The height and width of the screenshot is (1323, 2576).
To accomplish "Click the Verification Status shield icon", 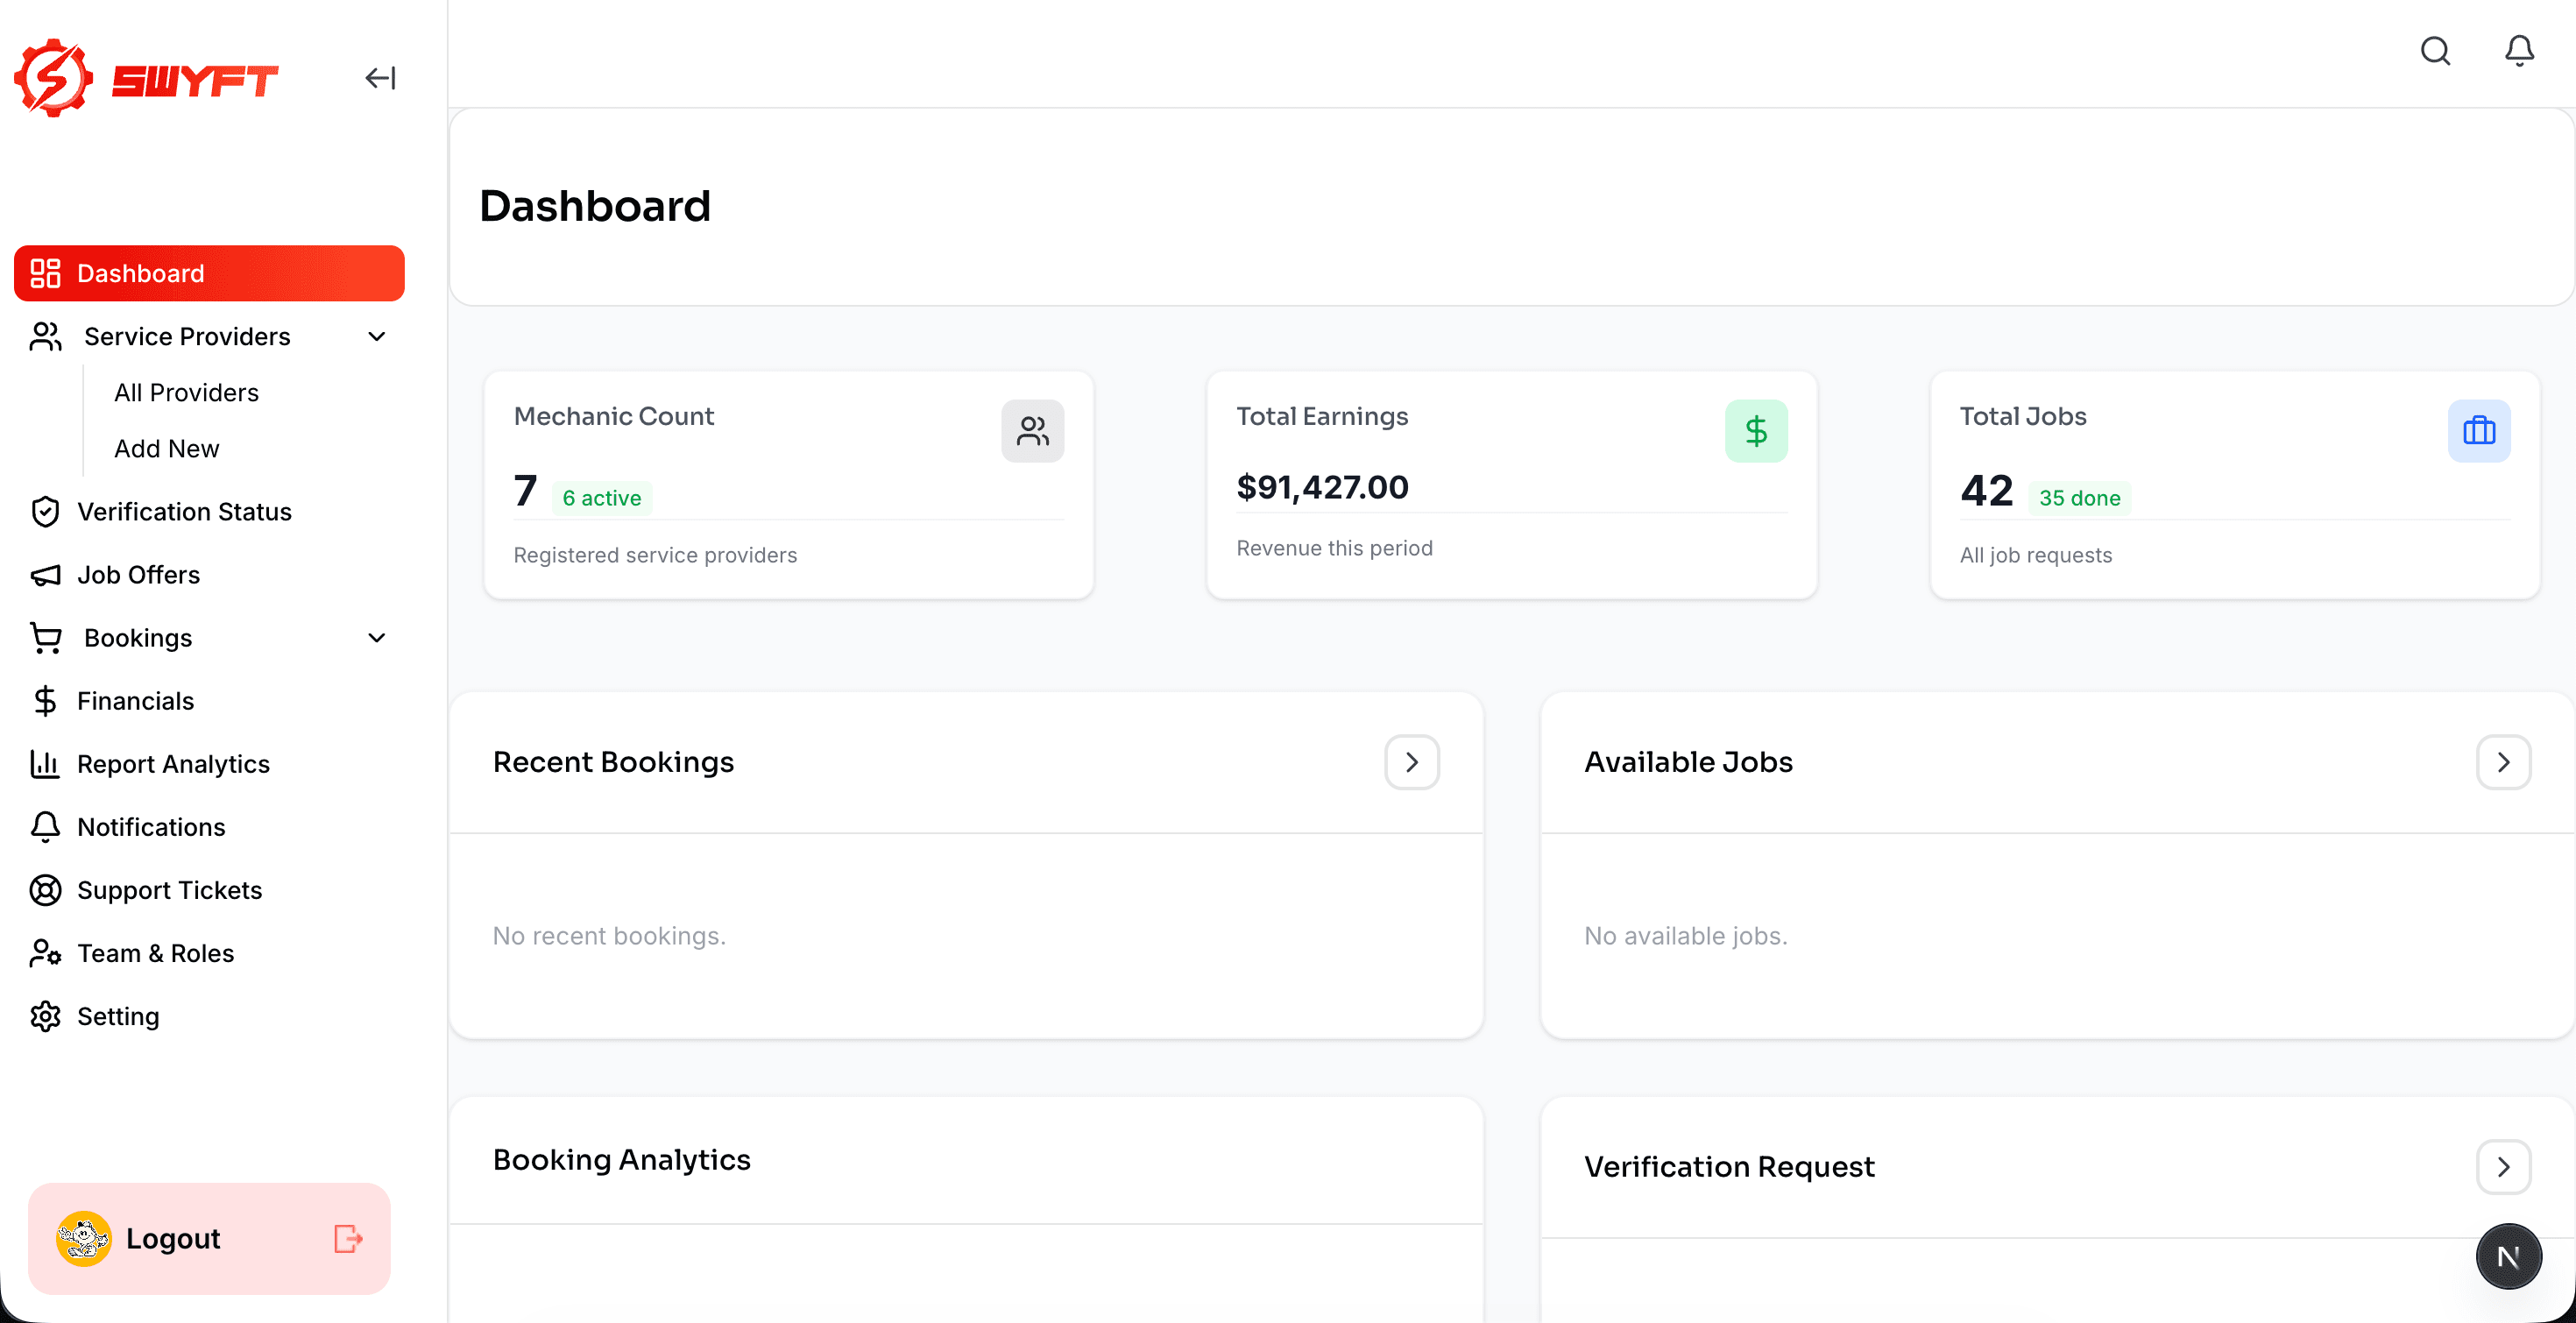I will point(45,511).
